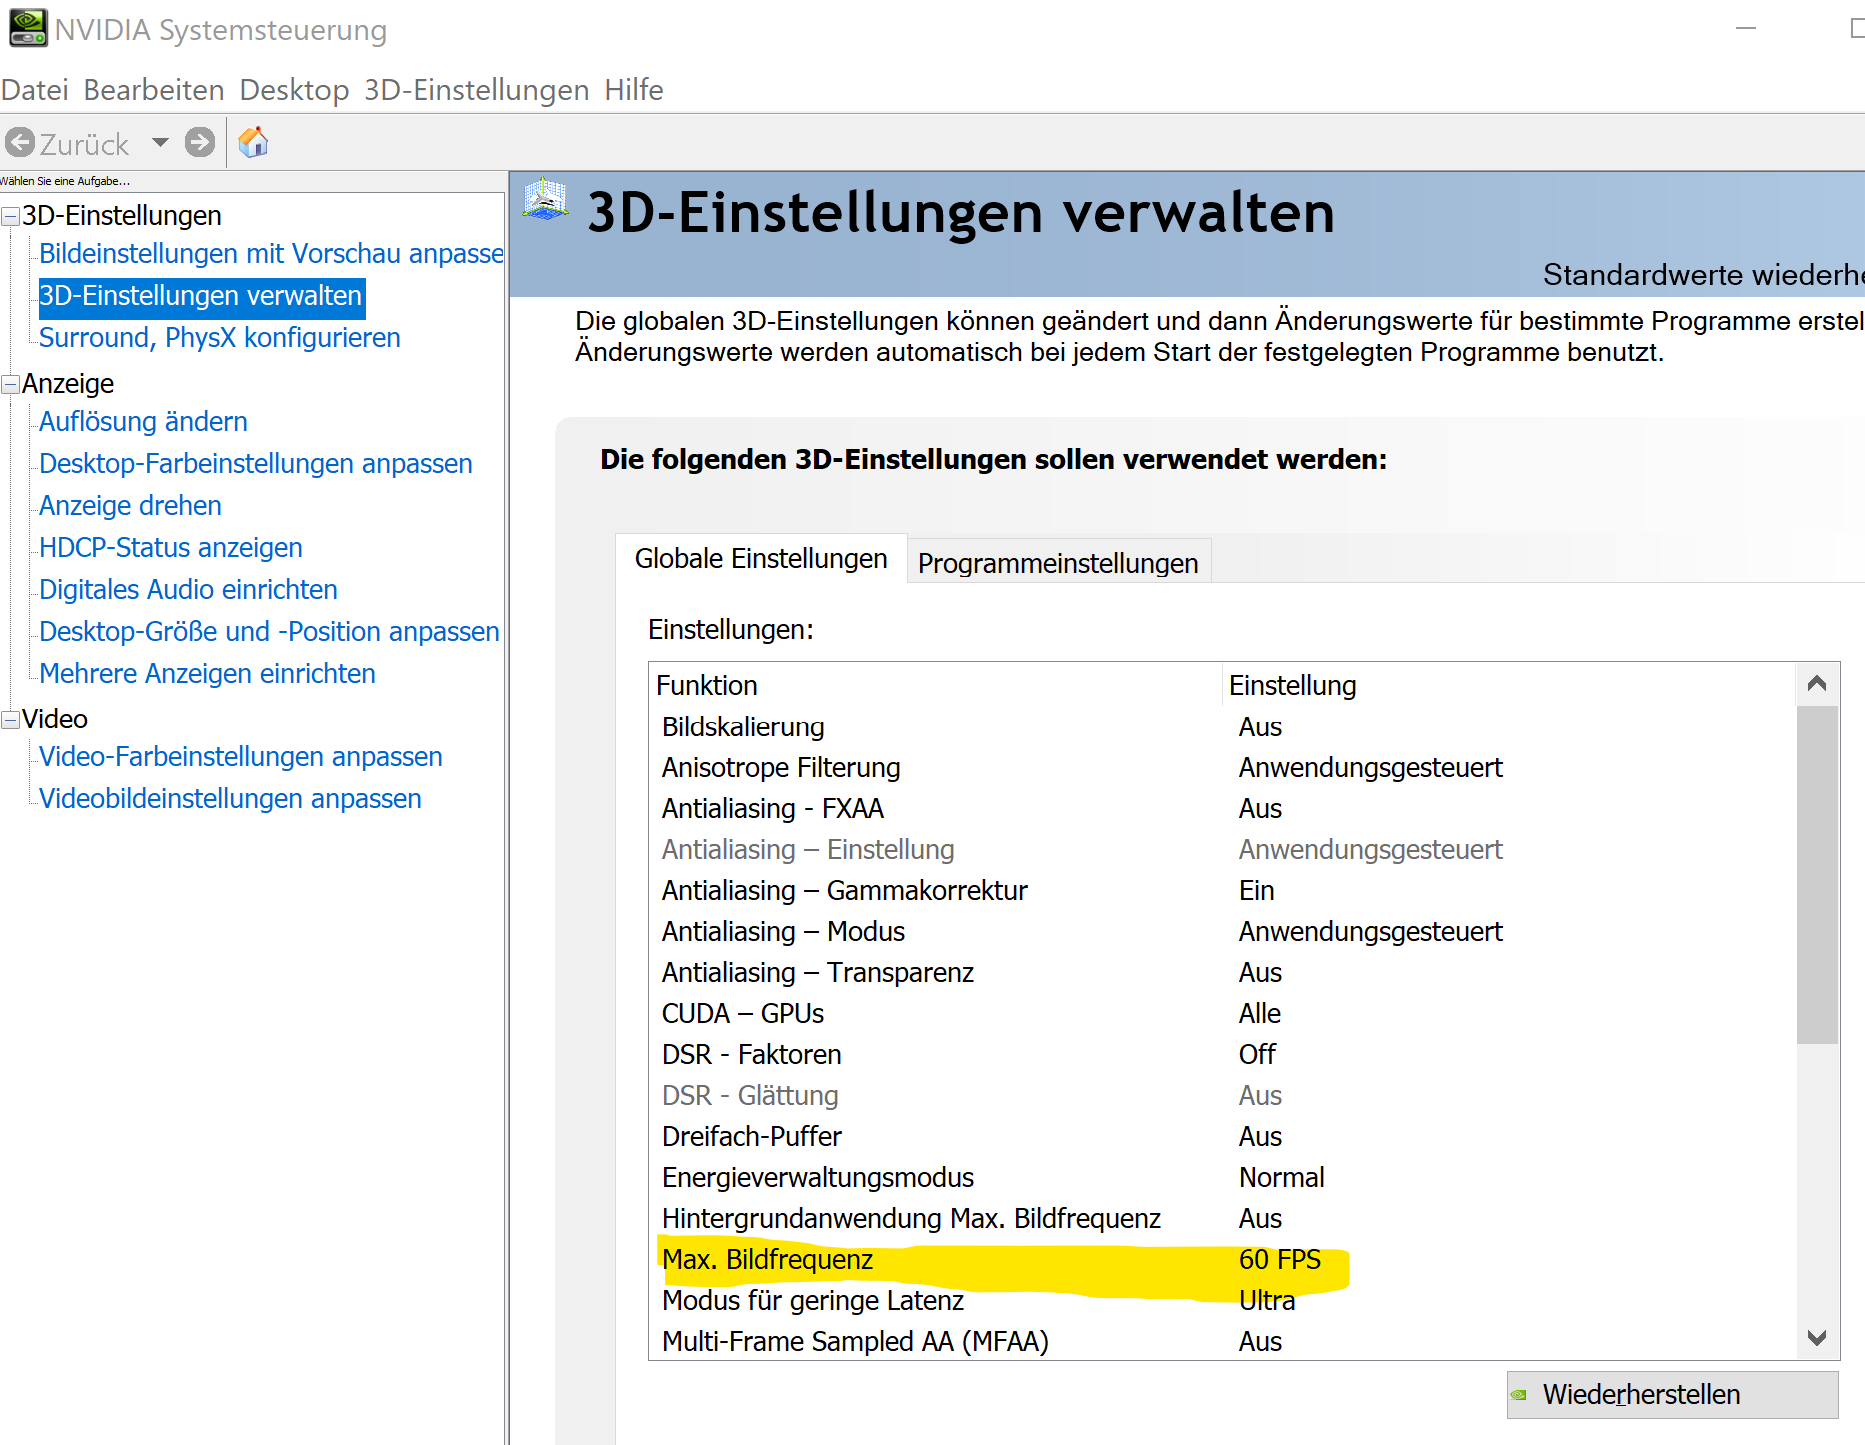Open the Bearbeiten menu
1865x1445 pixels.
154,90
